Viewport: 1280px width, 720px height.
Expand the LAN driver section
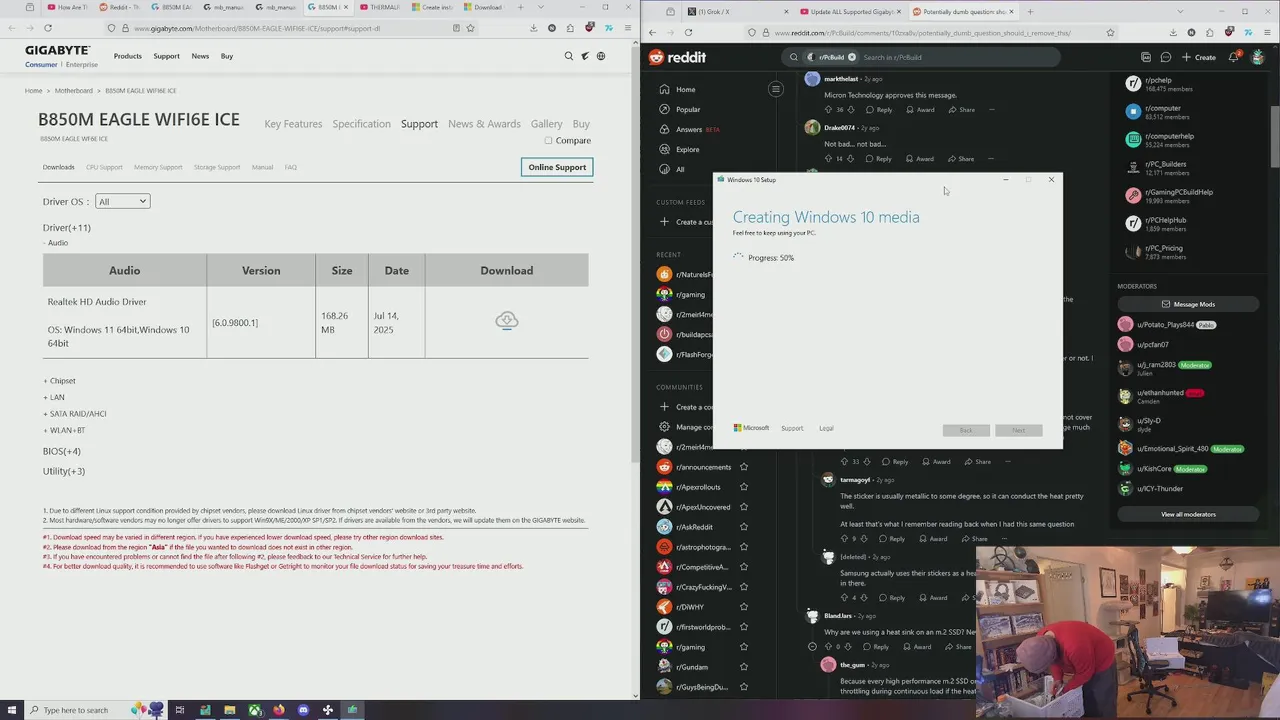(x=53, y=397)
